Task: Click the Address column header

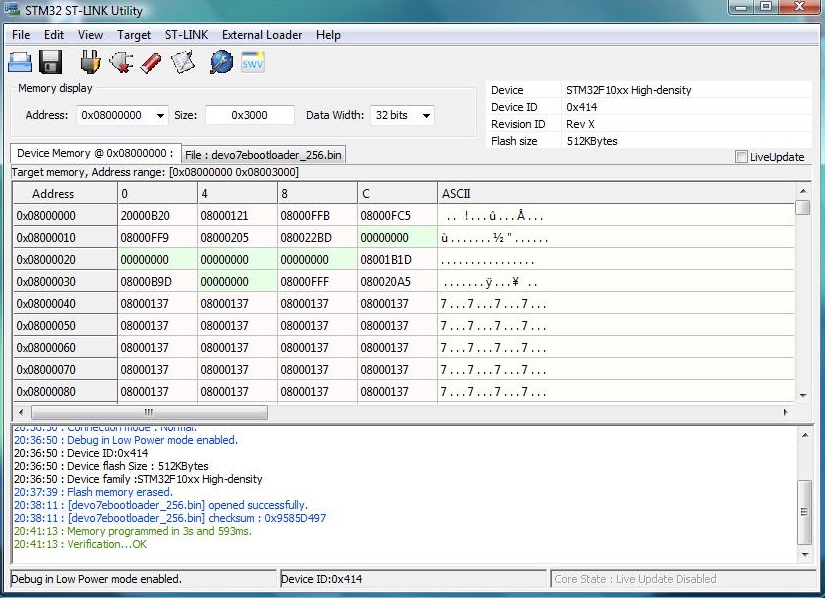Action: pyautogui.click(x=65, y=194)
